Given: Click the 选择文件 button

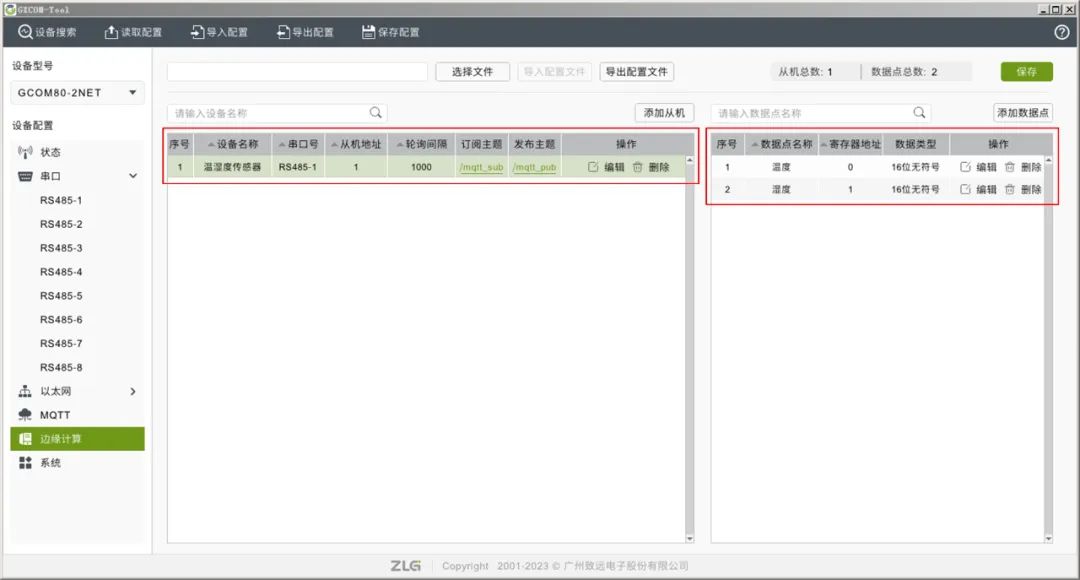Looking at the screenshot, I should click(472, 72).
